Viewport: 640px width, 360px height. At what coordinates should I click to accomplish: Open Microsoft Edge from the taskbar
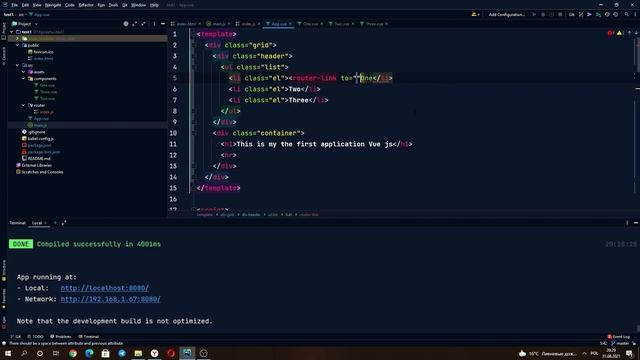[x=89, y=353]
